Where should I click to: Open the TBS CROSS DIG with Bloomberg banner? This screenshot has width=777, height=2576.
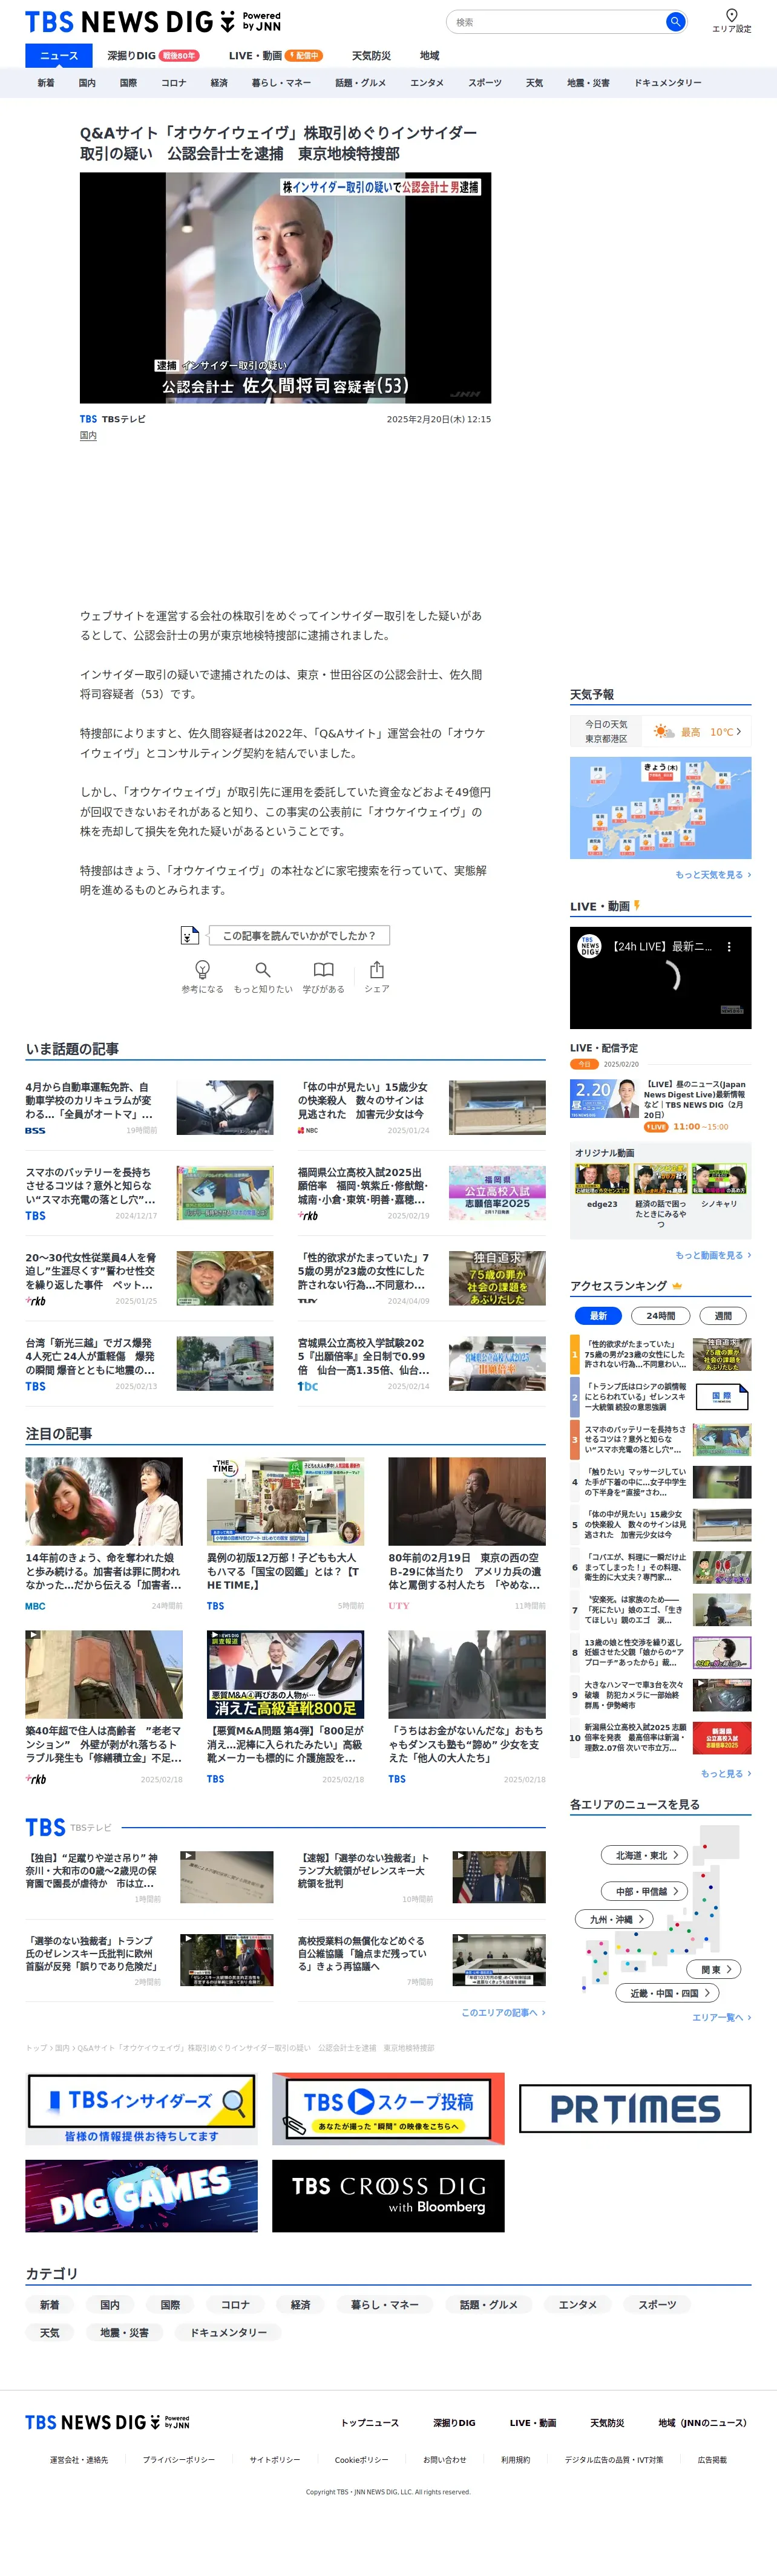pyautogui.click(x=388, y=2195)
